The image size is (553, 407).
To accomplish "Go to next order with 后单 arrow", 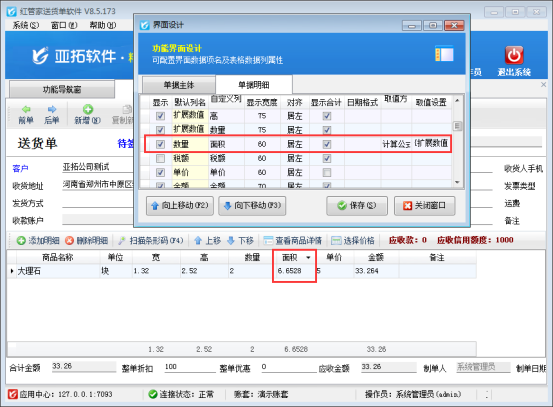I will pyautogui.click(x=52, y=109).
